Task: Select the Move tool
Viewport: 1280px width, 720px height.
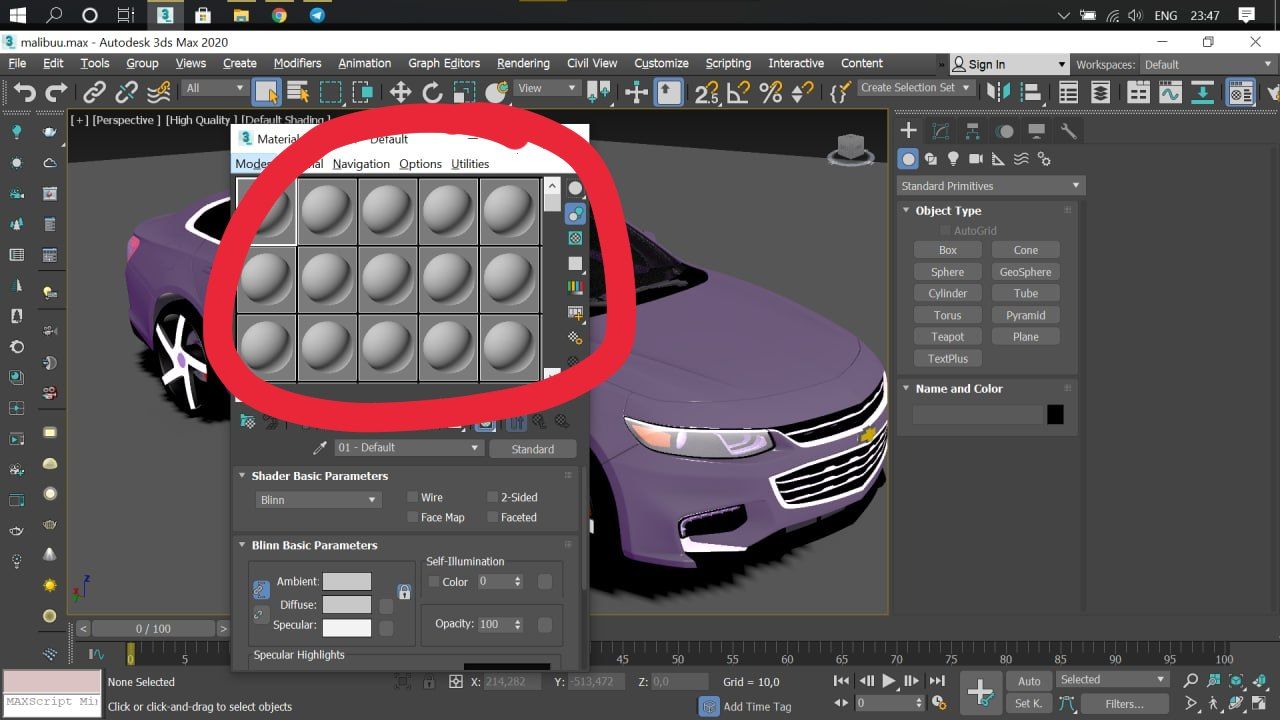Action: (x=400, y=92)
